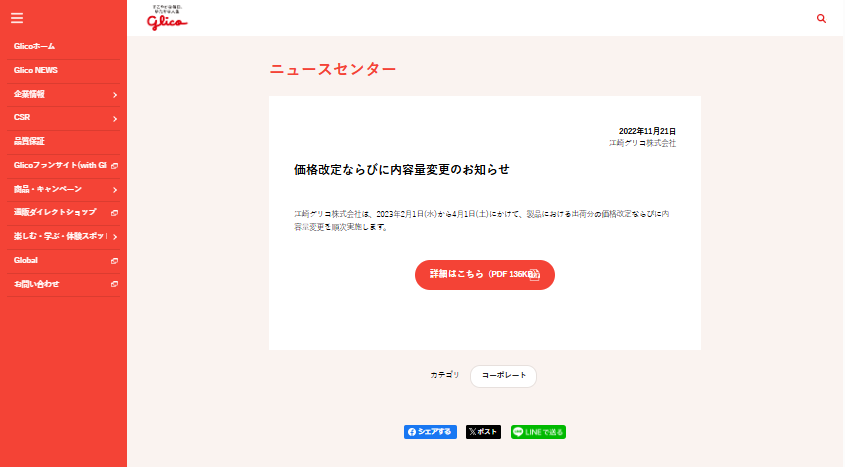Viewport: 845px width, 467px height.
Task: Click external link icon beside Global
Action: (115, 261)
